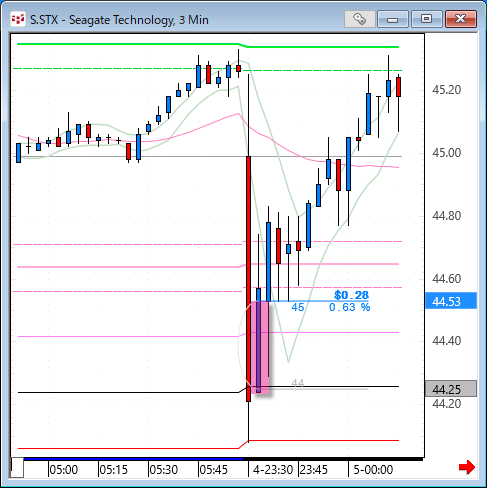Click the 44.80 price axis label

tap(446, 216)
